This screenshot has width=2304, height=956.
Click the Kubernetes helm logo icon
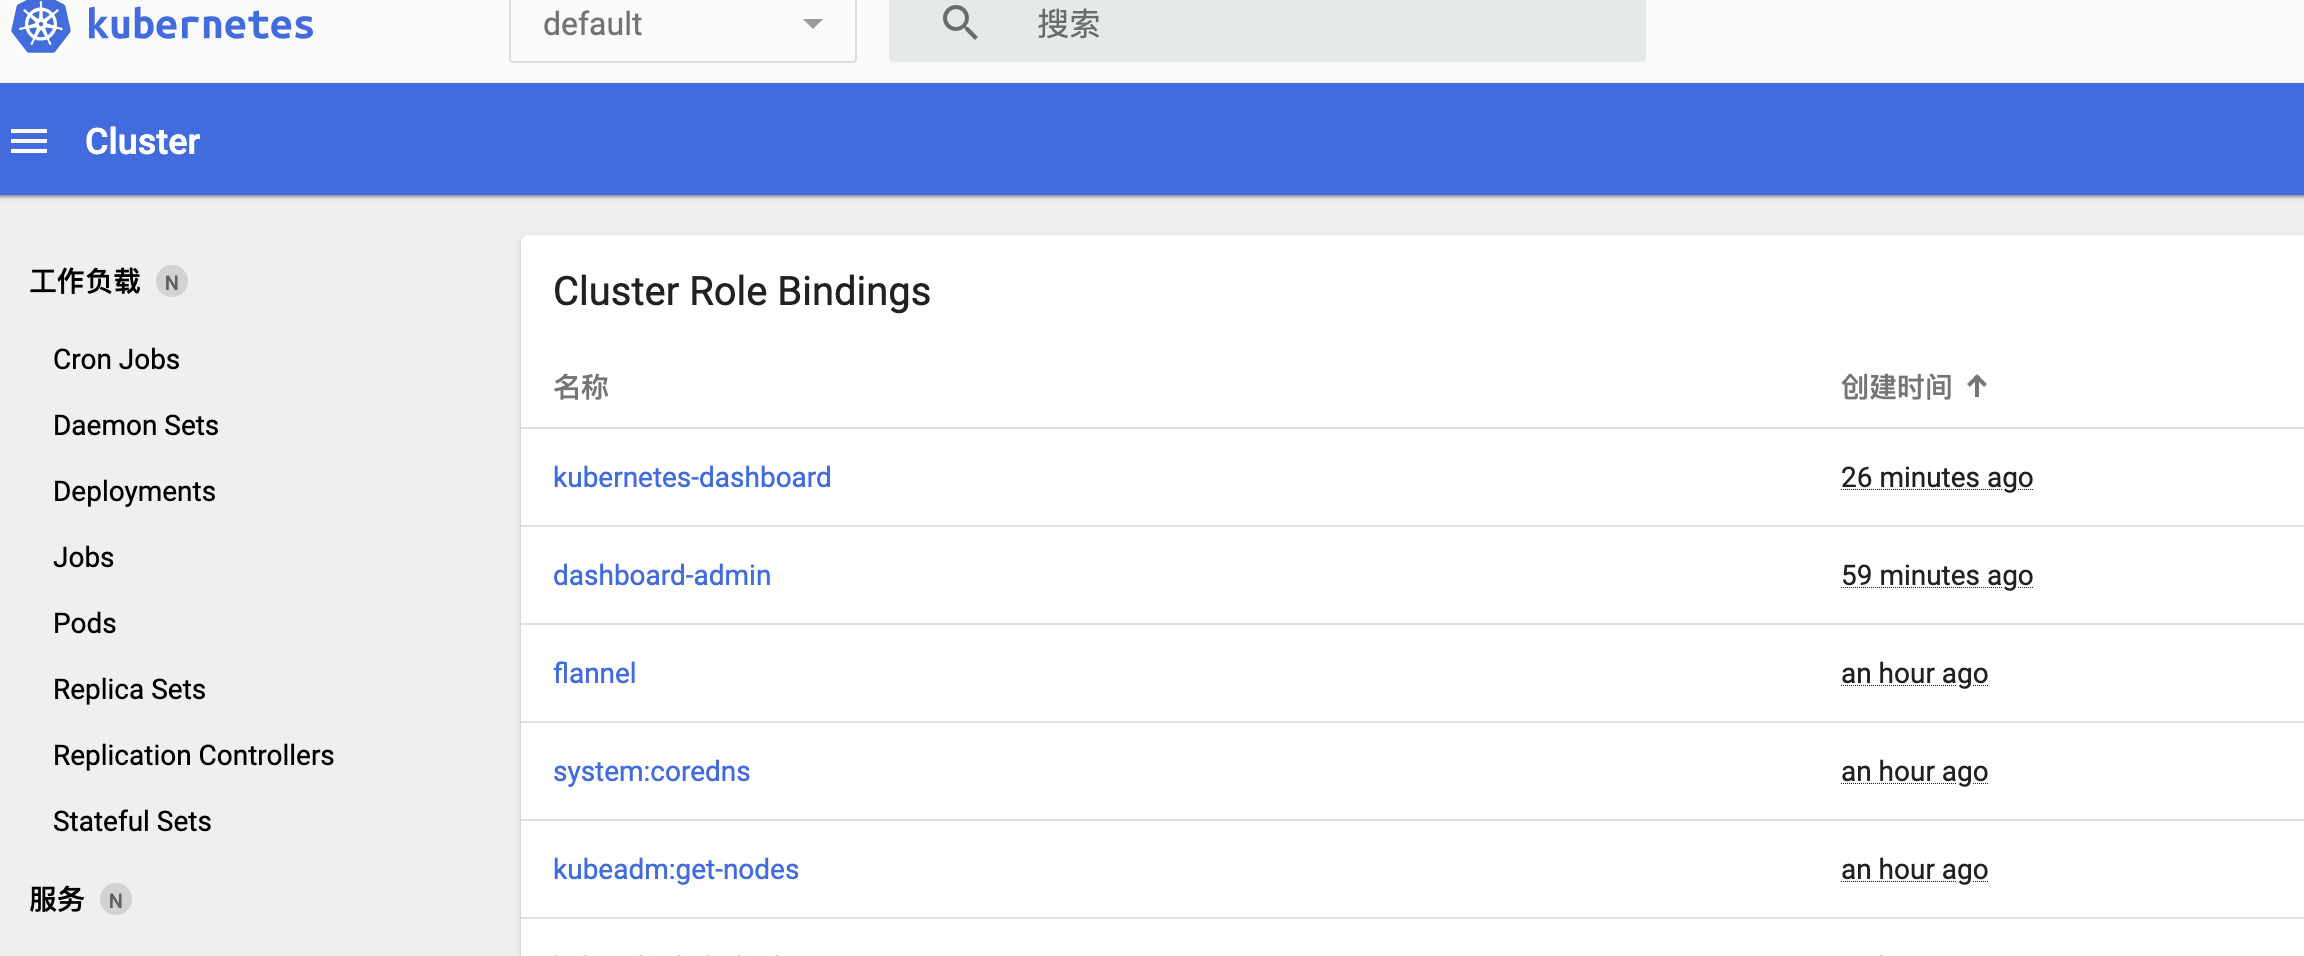(x=40, y=25)
